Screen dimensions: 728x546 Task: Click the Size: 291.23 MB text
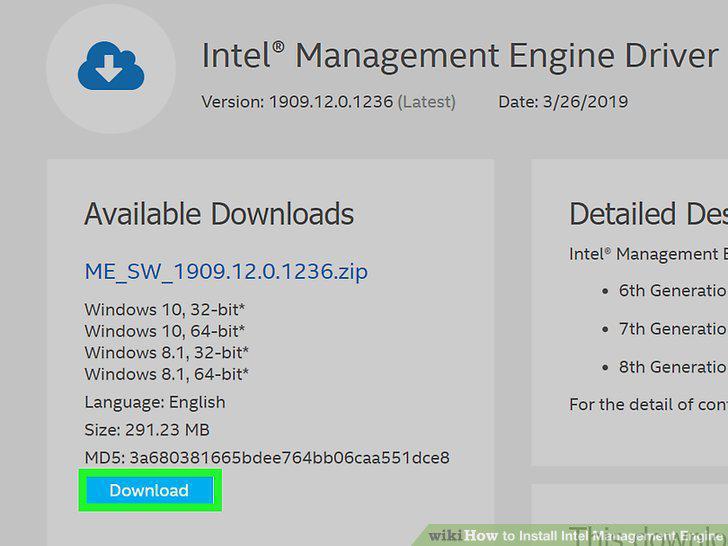tap(147, 429)
